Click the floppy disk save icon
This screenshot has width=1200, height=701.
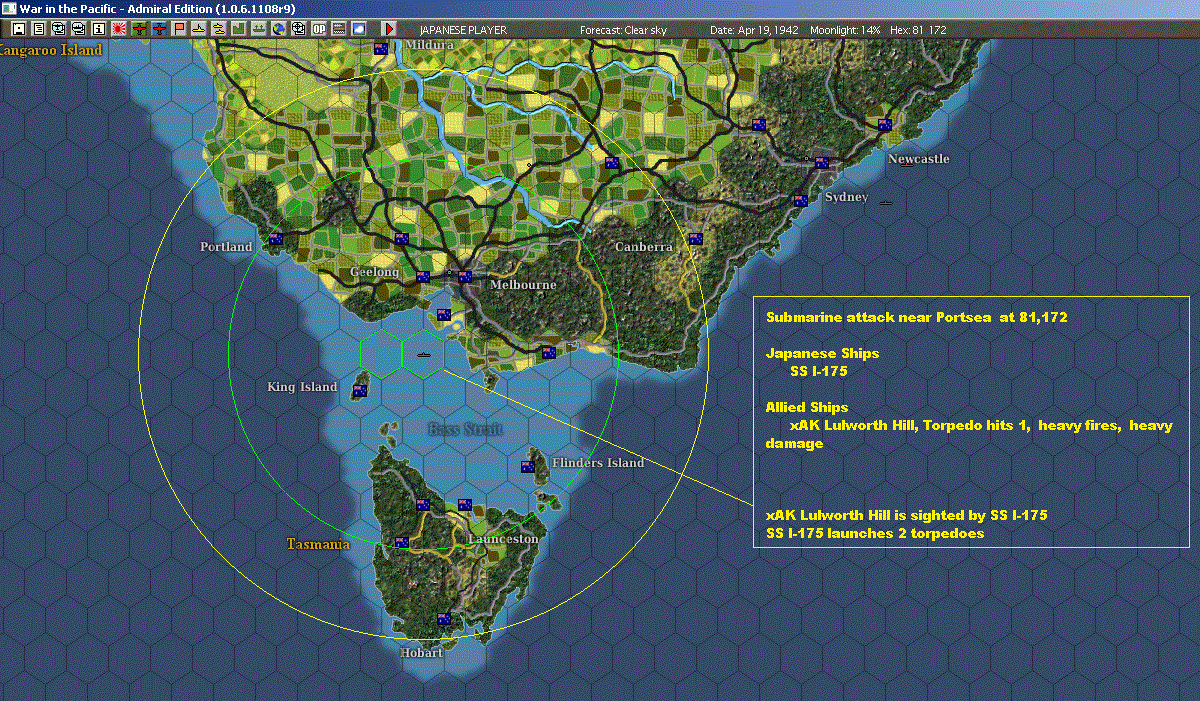point(18,29)
